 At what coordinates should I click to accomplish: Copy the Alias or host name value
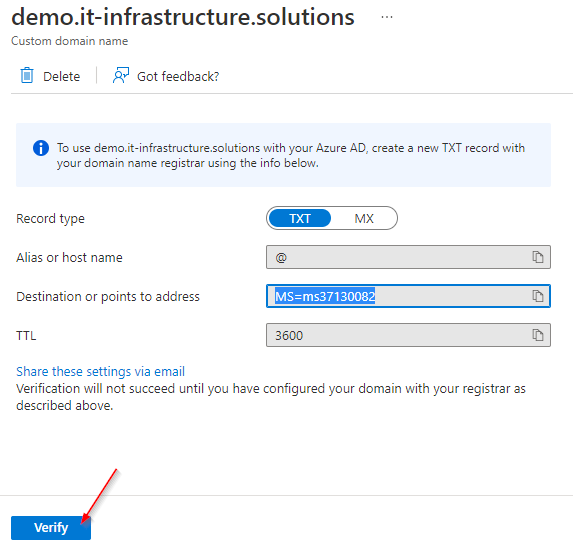(x=538, y=257)
